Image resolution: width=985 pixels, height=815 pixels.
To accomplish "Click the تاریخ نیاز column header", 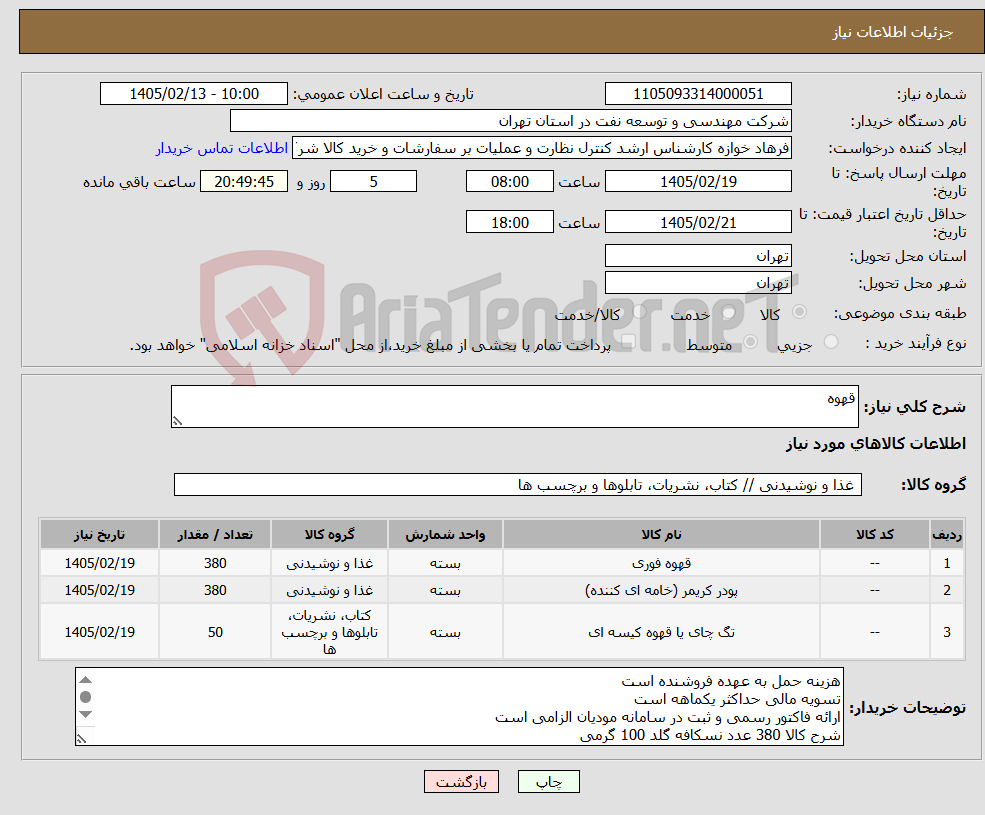I will point(99,535).
